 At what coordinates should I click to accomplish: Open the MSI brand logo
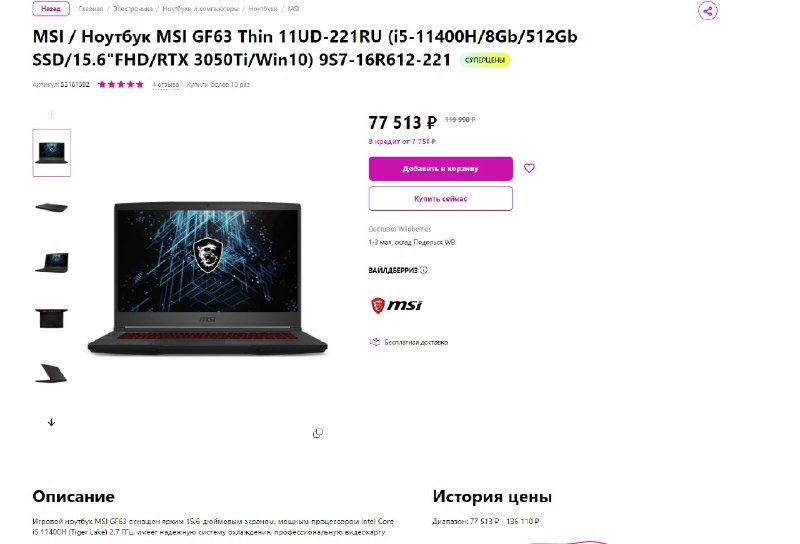coord(396,305)
